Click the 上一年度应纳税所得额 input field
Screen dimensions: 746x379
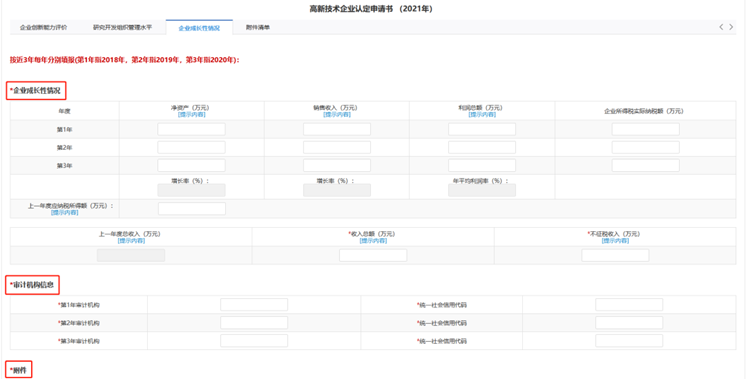[x=192, y=209]
